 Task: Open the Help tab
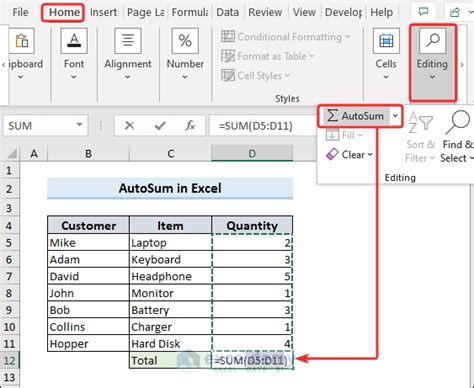tap(381, 12)
